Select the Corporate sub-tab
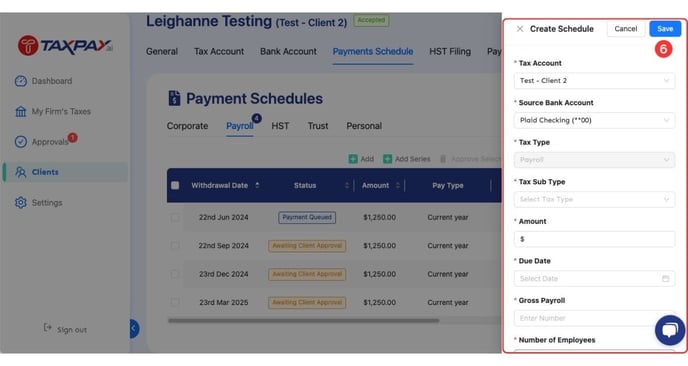 [187, 126]
